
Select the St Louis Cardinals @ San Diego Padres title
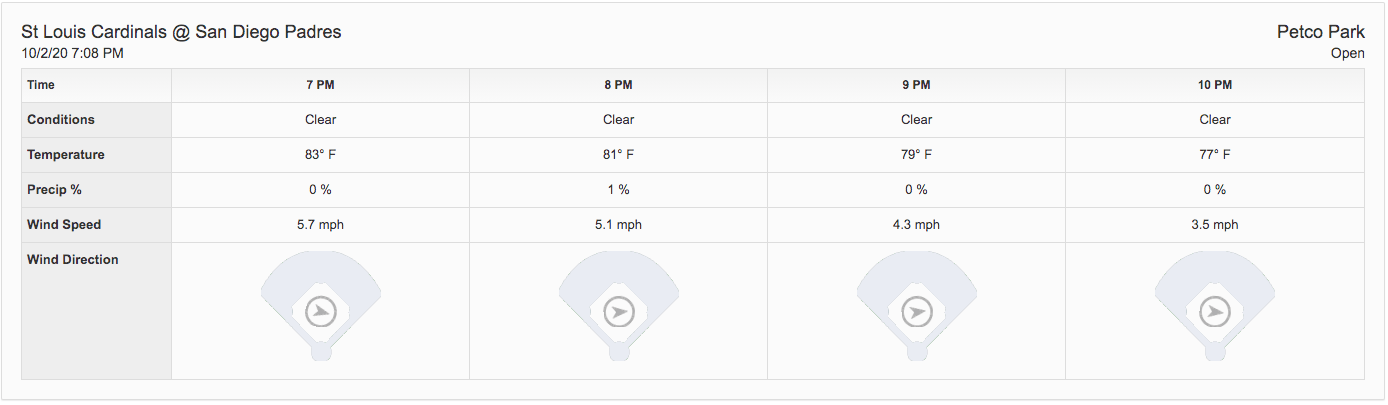(x=181, y=32)
